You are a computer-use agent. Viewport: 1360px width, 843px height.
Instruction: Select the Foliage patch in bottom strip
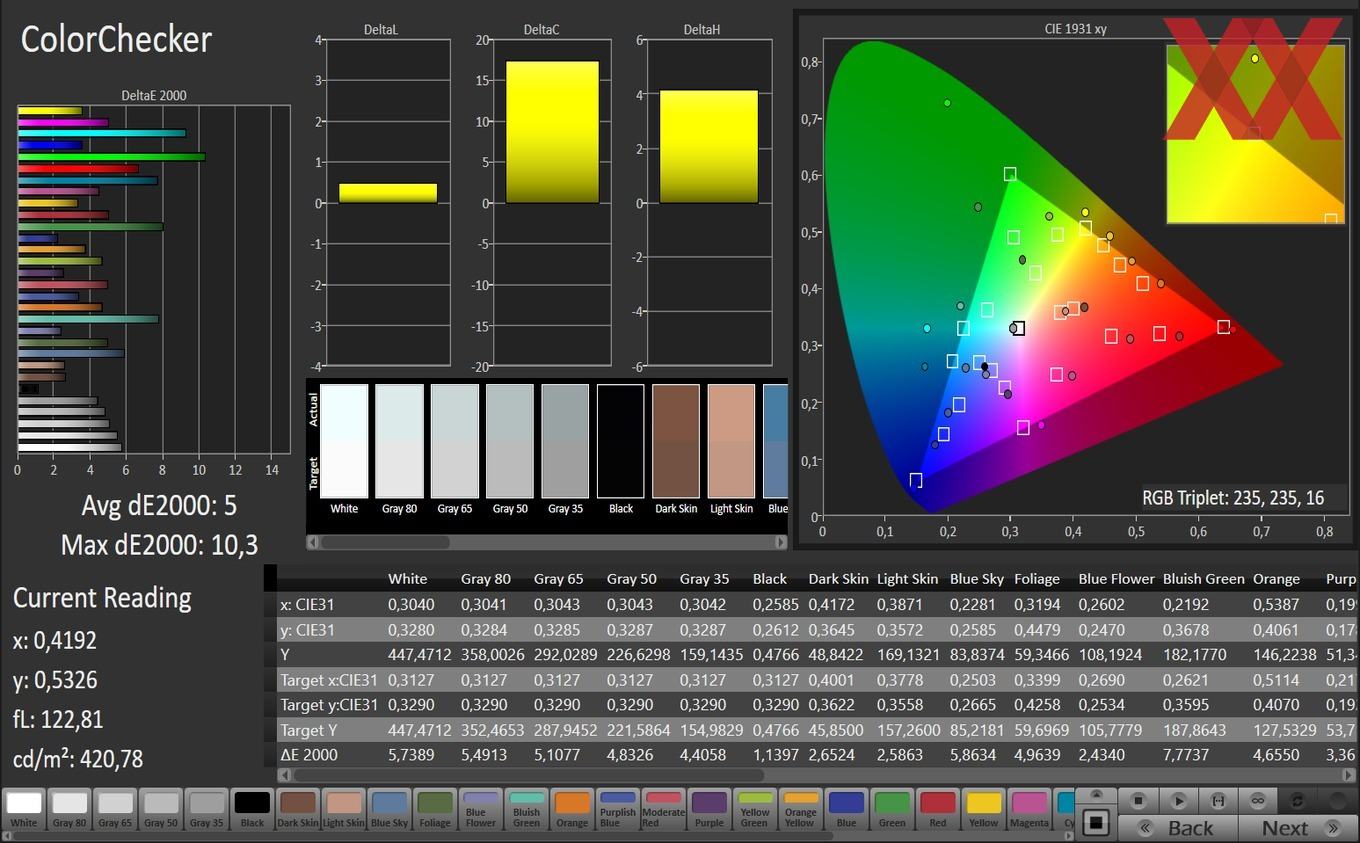[434, 809]
